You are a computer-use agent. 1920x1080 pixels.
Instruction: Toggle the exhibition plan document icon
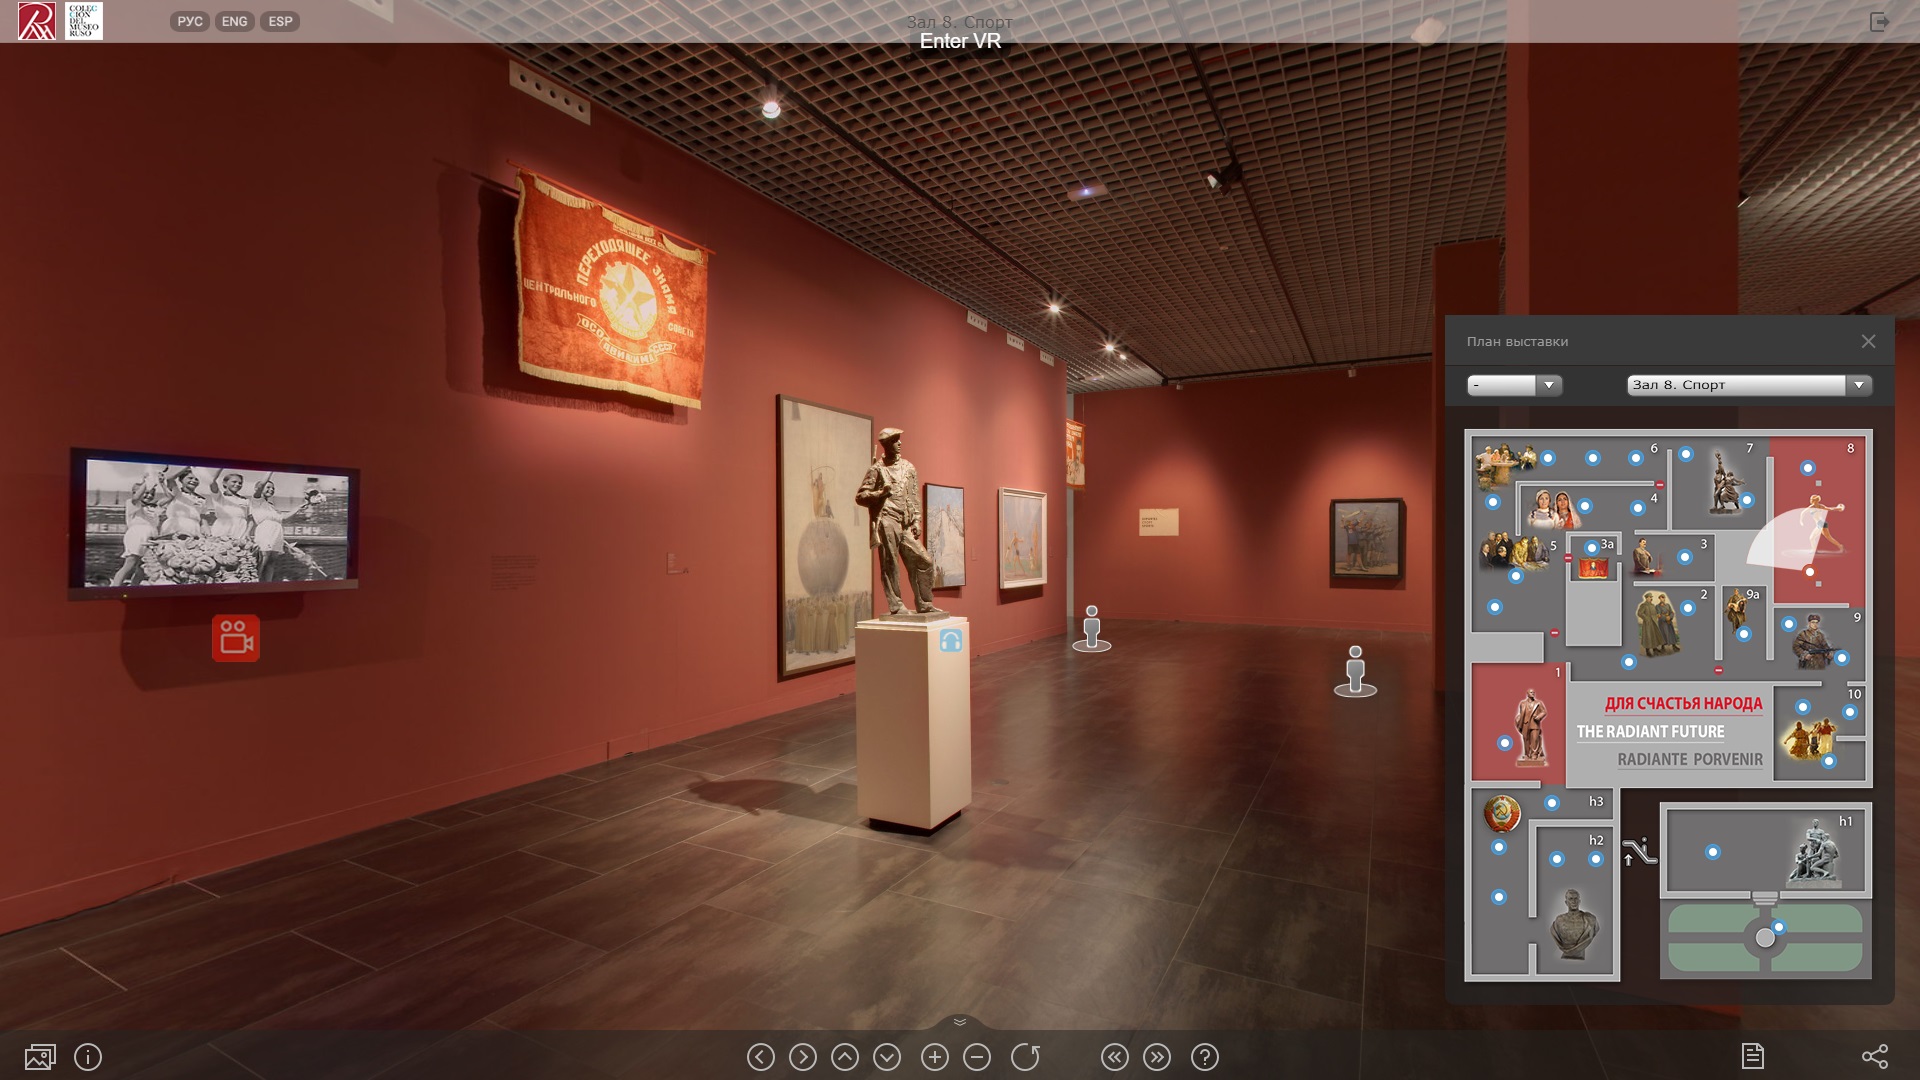point(1752,1056)
